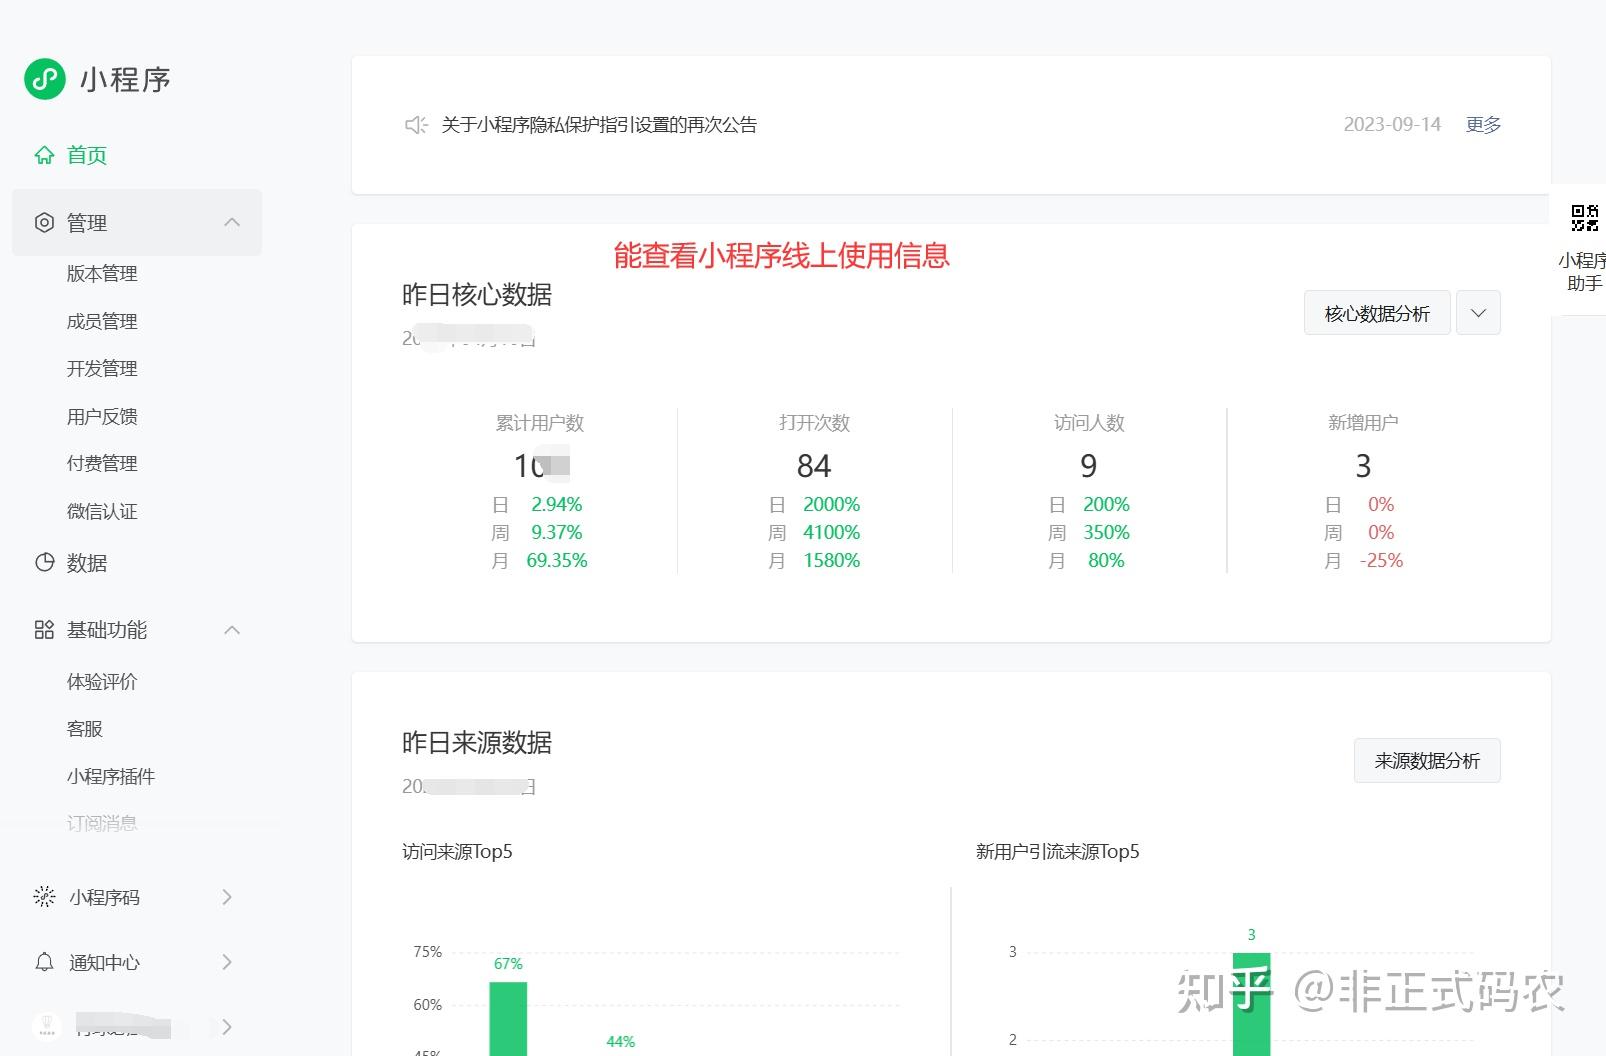Screen dimensions: 1606x1056
Task: Click the 9.37% weekly growth value
Action: 557,532
